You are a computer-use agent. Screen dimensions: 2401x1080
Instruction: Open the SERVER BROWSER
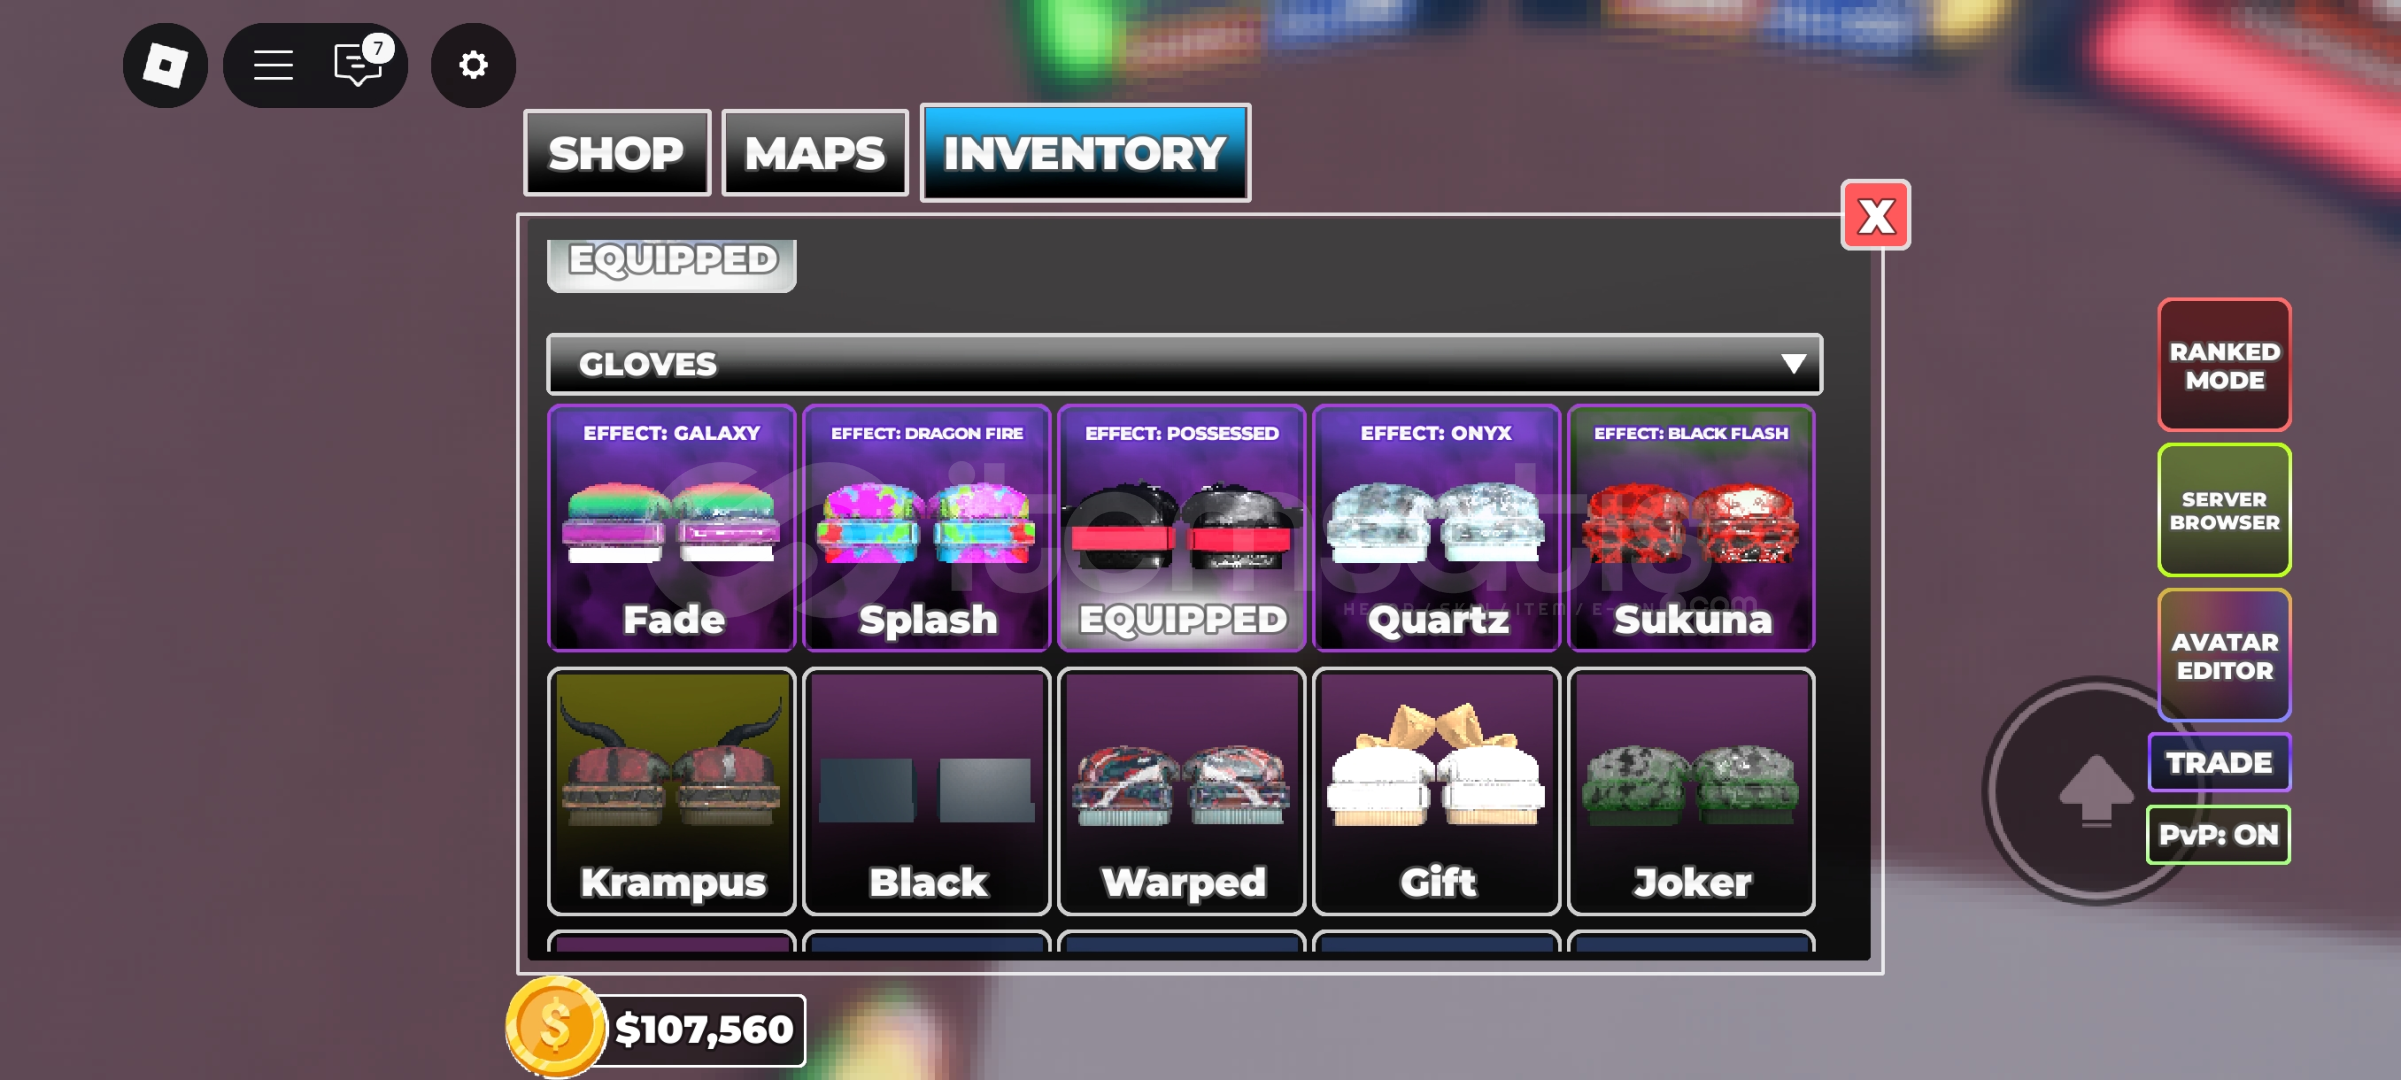point(2224,510)
